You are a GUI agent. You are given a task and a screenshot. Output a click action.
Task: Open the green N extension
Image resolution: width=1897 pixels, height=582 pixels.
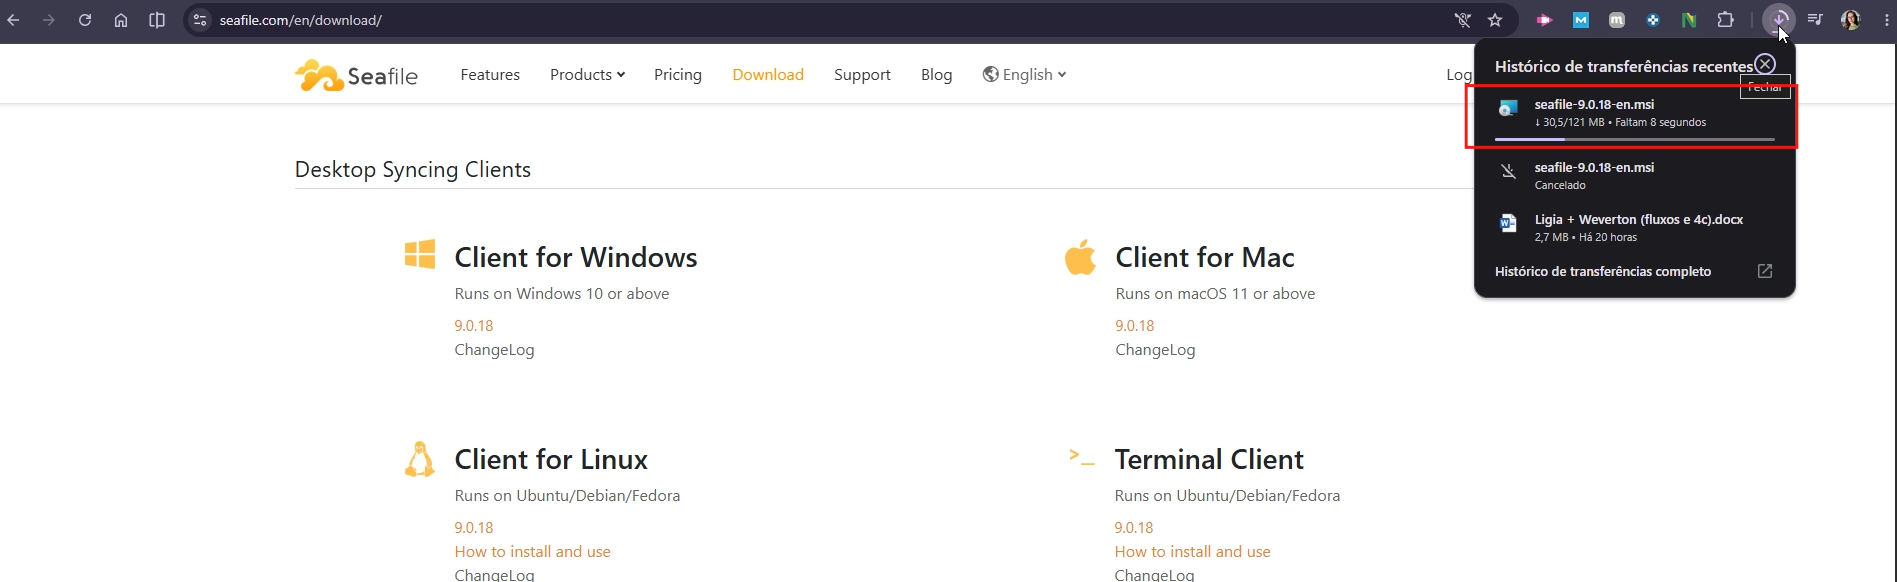(1689, 20)
